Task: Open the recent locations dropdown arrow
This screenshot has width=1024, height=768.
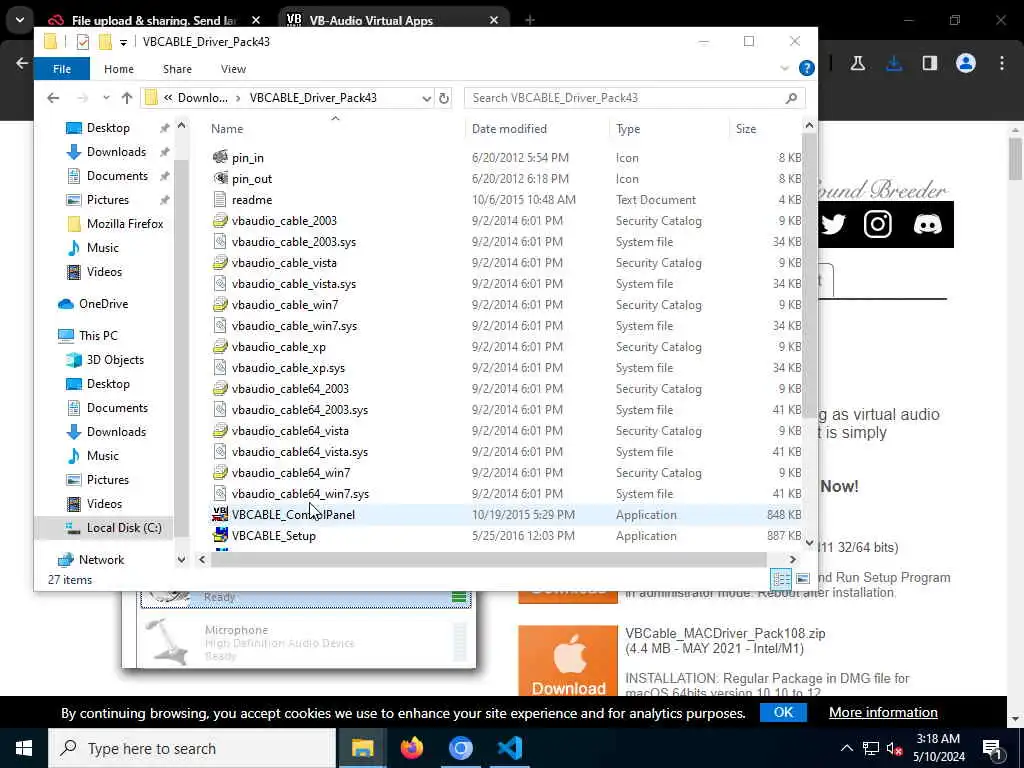Action: (x=106, y=98)
